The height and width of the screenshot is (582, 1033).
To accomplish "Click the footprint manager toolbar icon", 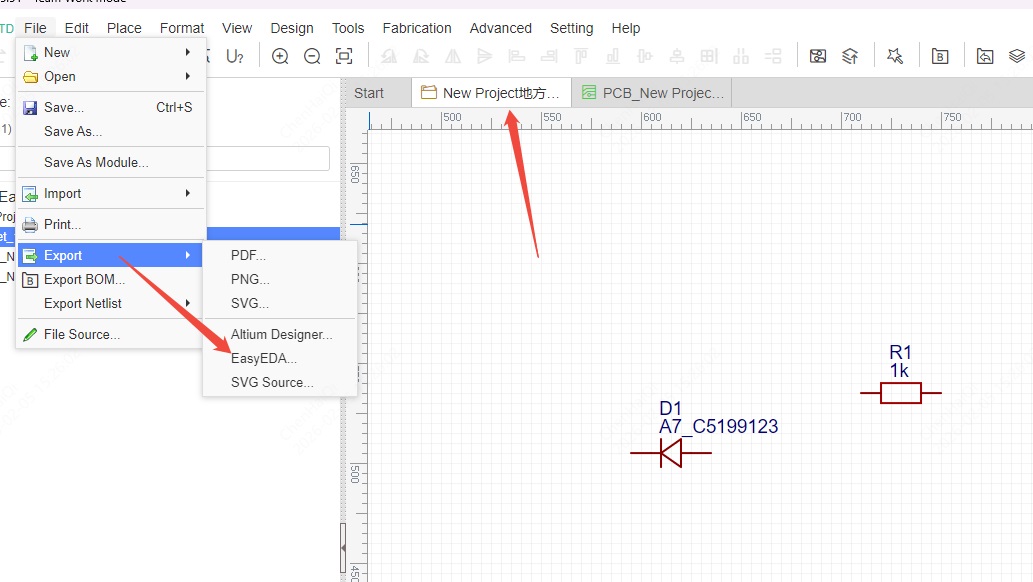I will pos(818,57).
